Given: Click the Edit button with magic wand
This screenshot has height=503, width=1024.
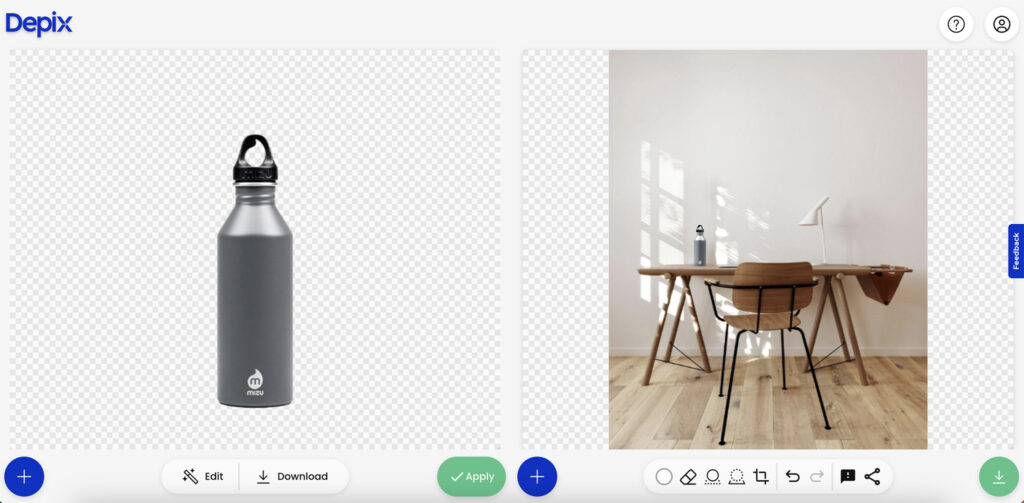Looking at the screenshot, I should (203, 476).
